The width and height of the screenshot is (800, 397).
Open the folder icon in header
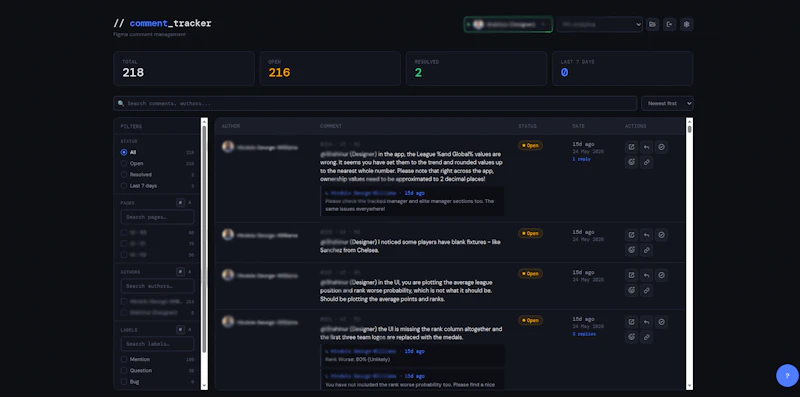click(x=652, y=24)
